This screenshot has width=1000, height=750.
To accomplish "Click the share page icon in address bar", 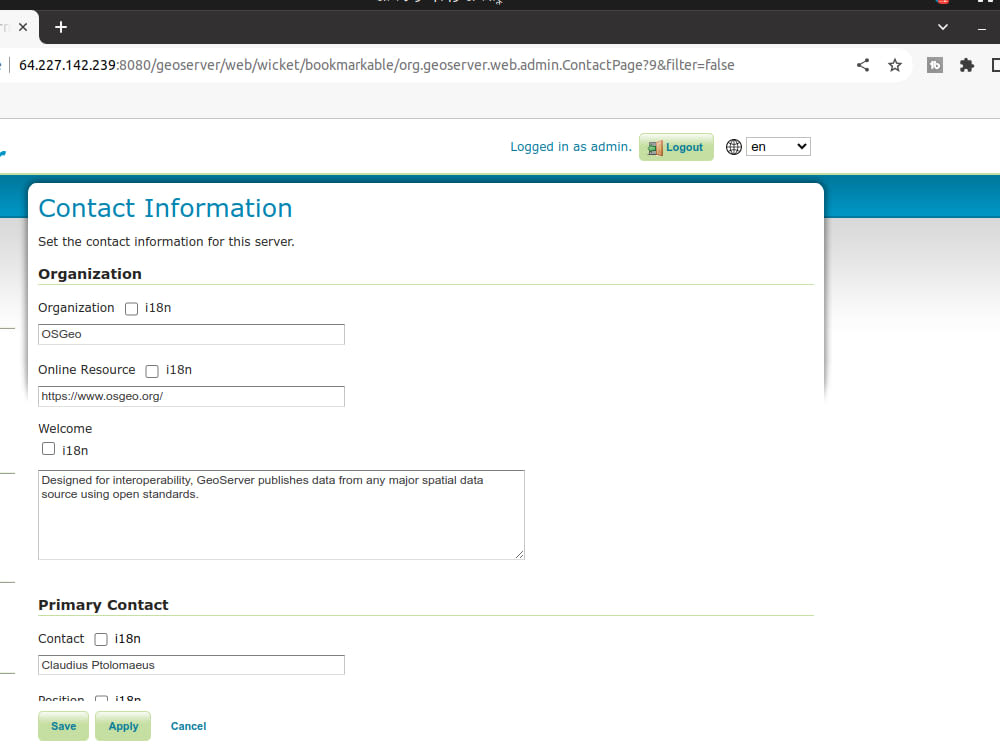I will [x=863, y=65].
